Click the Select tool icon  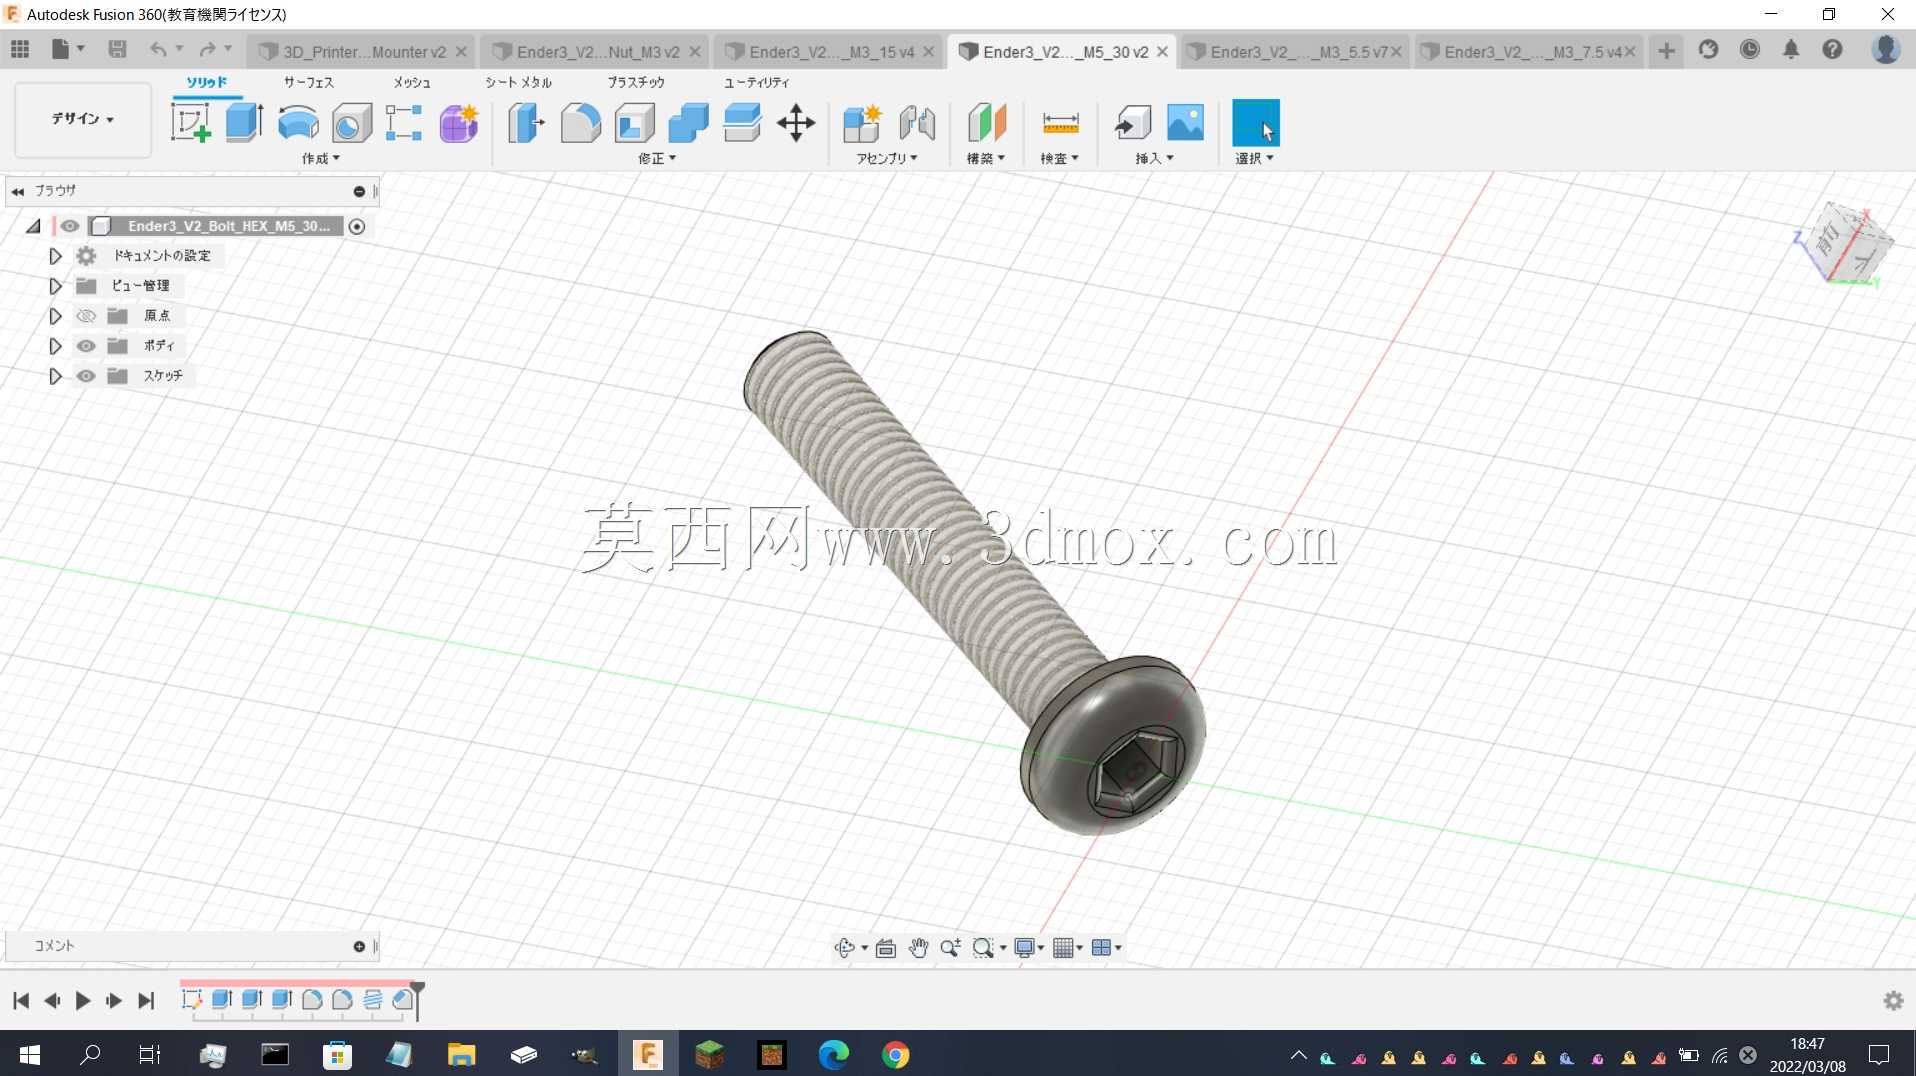(x=1256, y=123)
